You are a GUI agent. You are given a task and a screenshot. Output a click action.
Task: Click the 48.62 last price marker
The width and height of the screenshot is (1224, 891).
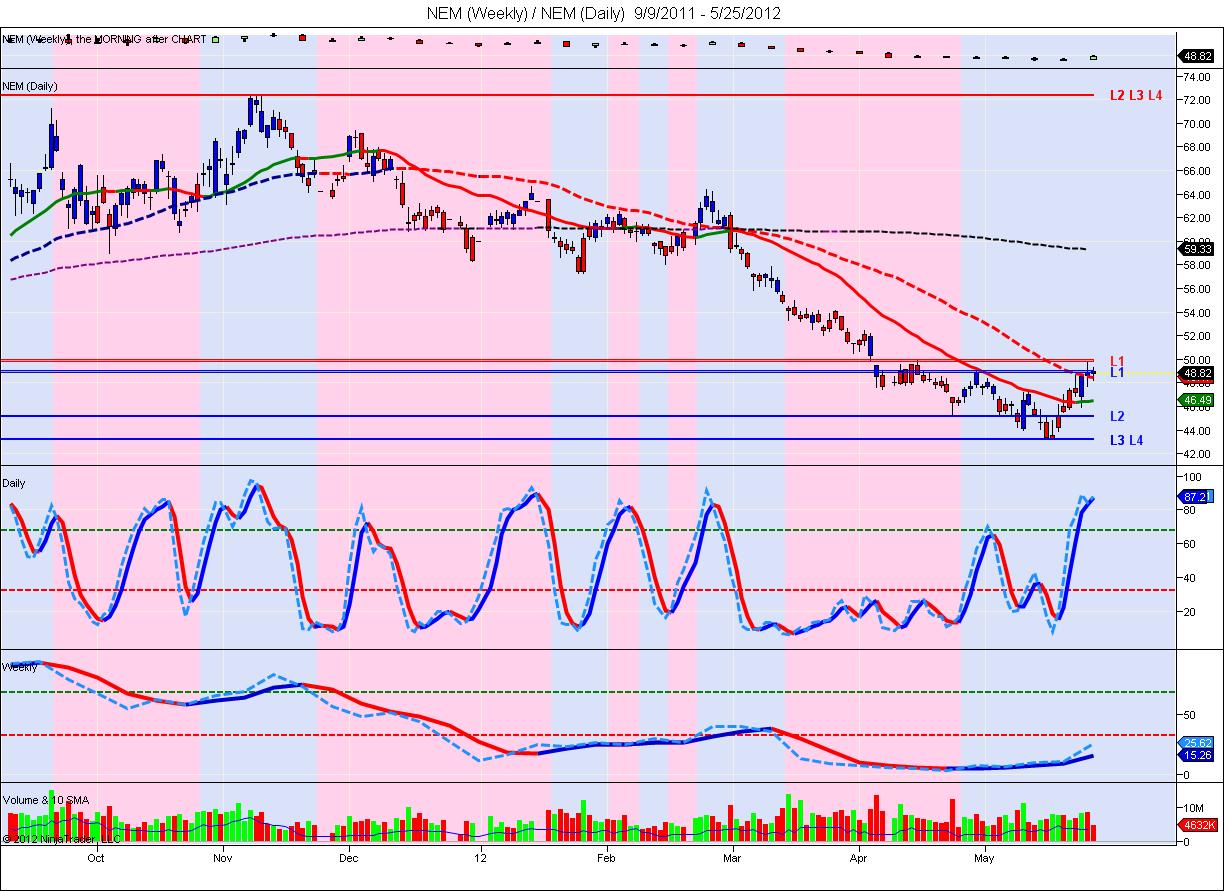tap(1196, 372)
